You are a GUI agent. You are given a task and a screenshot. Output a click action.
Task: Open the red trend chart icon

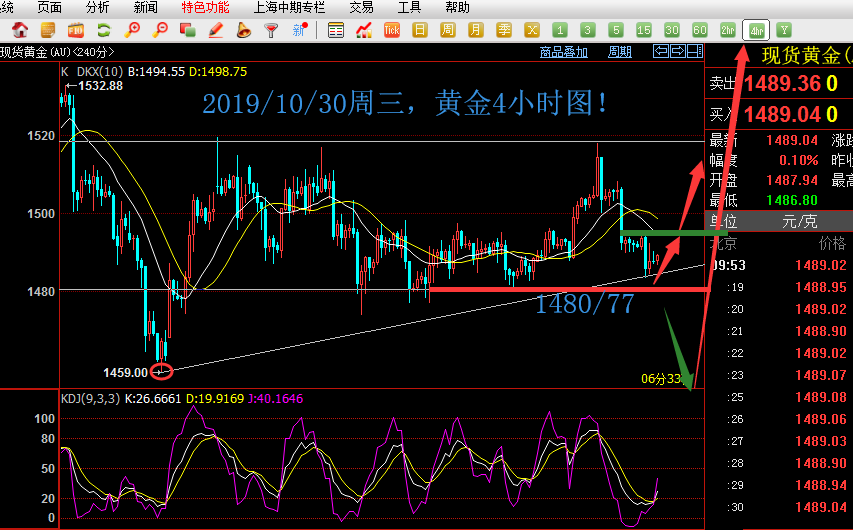tap(363, 30)
